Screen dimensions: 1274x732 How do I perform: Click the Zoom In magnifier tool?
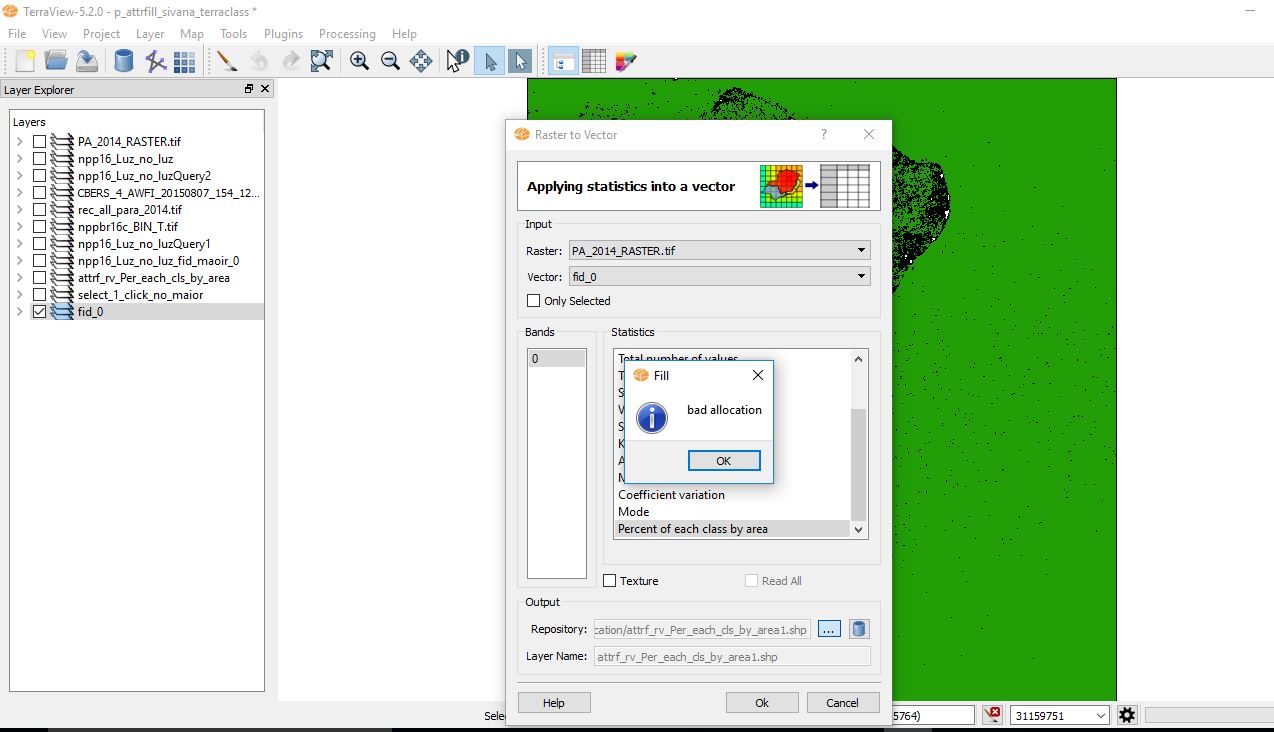[x=359, y=61]
